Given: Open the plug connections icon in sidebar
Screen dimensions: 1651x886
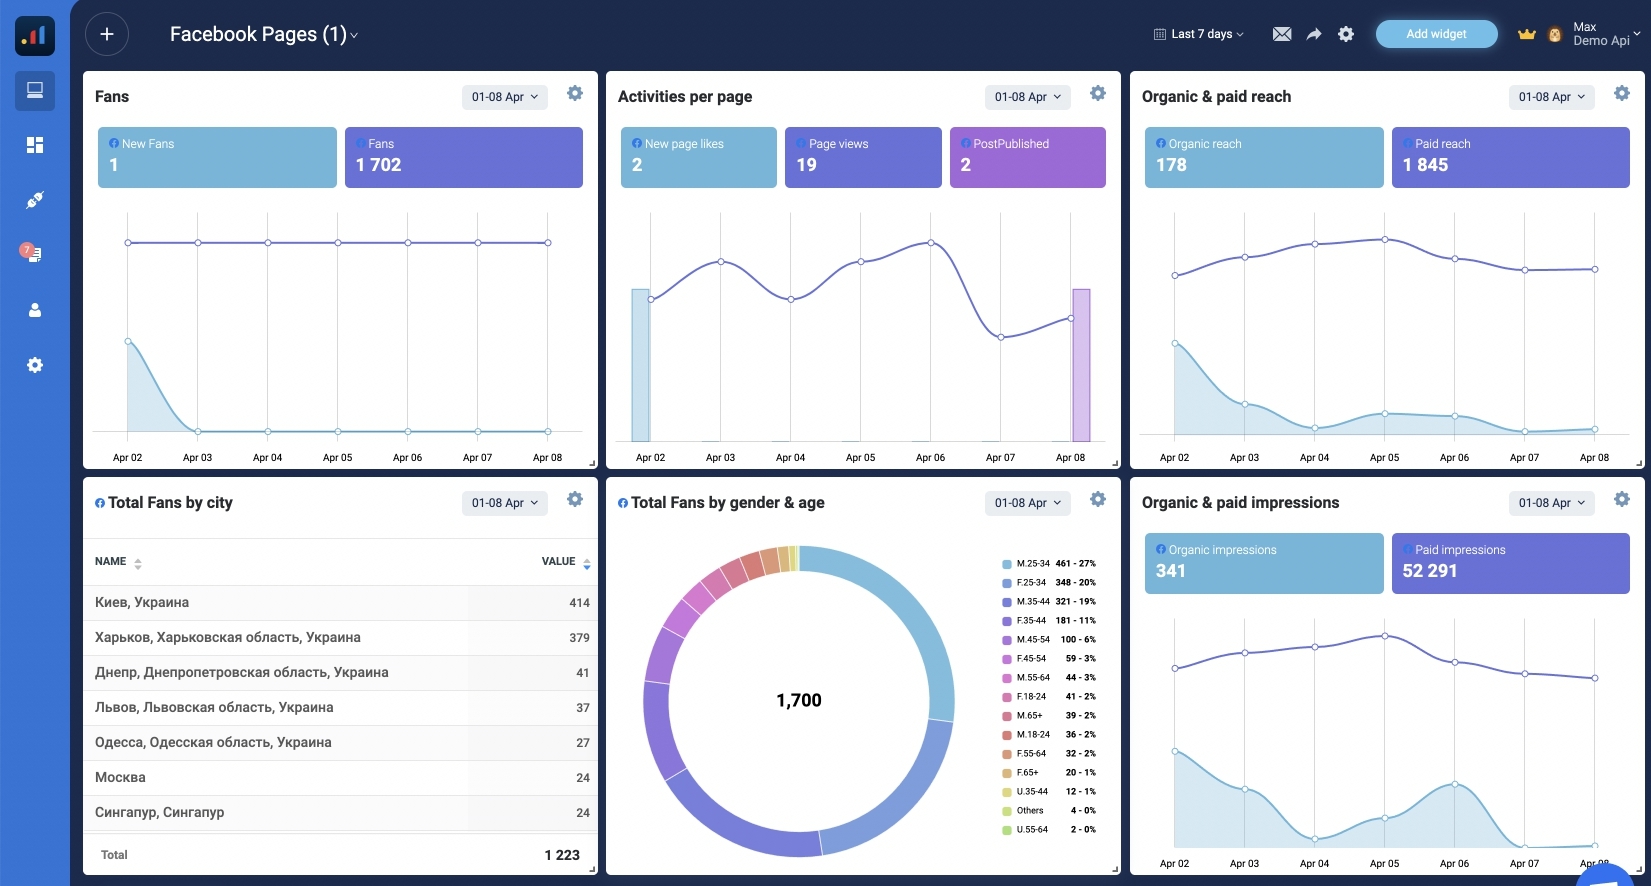Looking at the screenshot, I should pyautogui.click(x=35, y=200).
